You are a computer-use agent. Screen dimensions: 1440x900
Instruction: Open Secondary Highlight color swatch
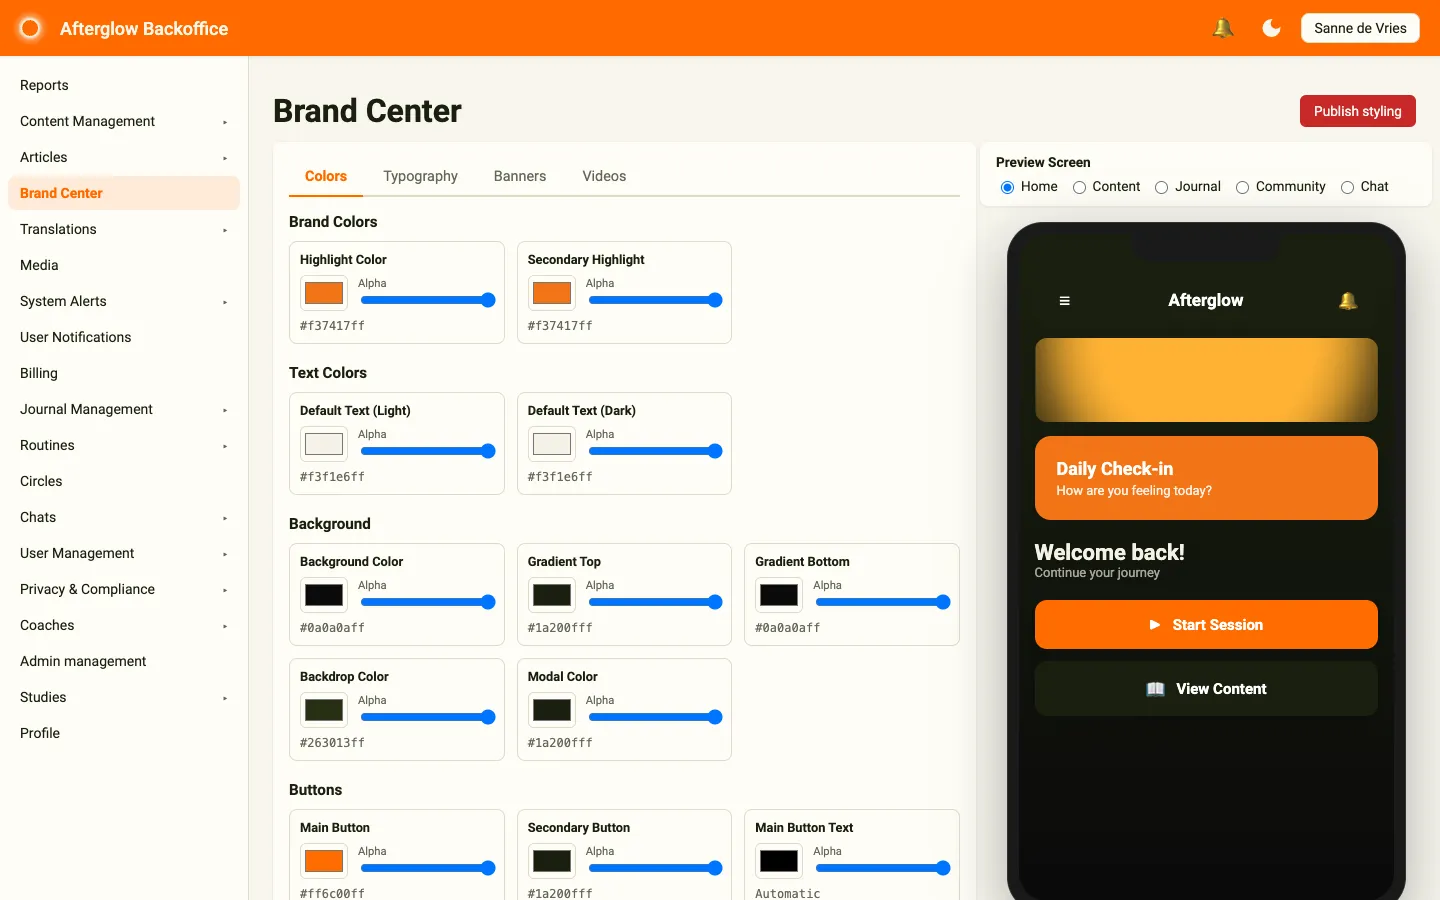click(552, 293)
